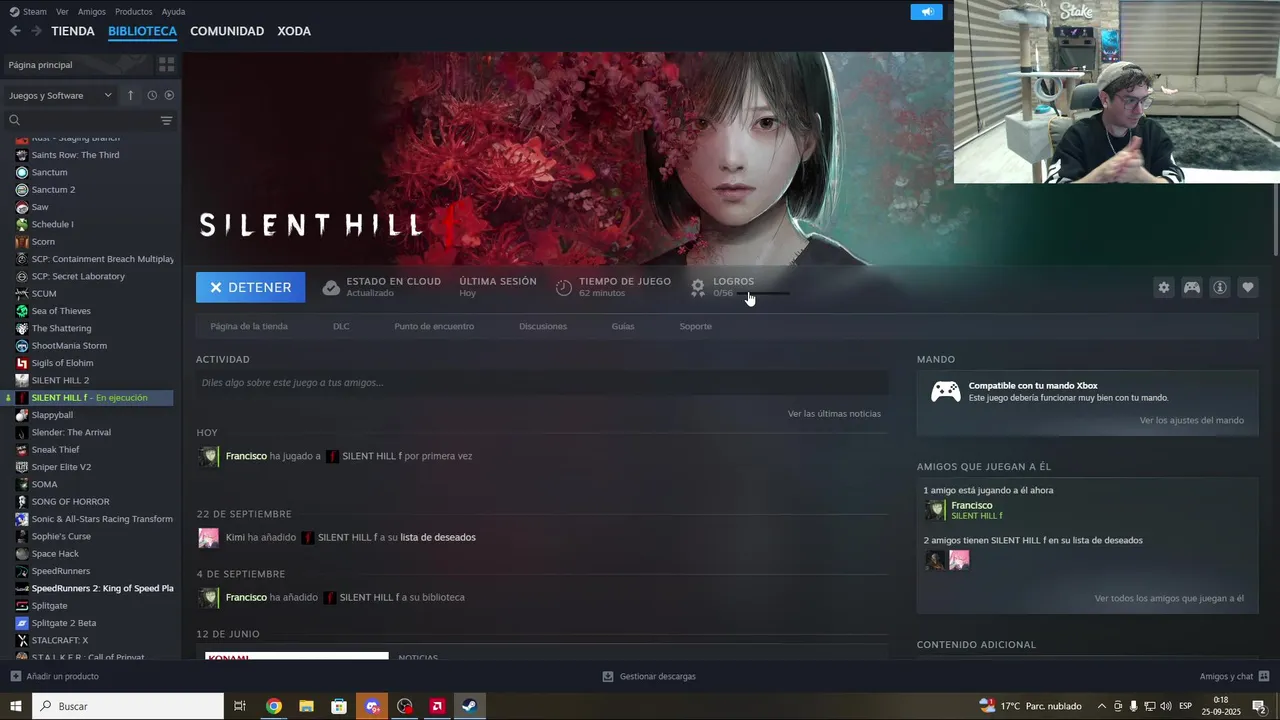Screen dimensions: 1280x720
Task: Switch library to grid collections view
Action: pyautogui.click(x=166, y=64)
